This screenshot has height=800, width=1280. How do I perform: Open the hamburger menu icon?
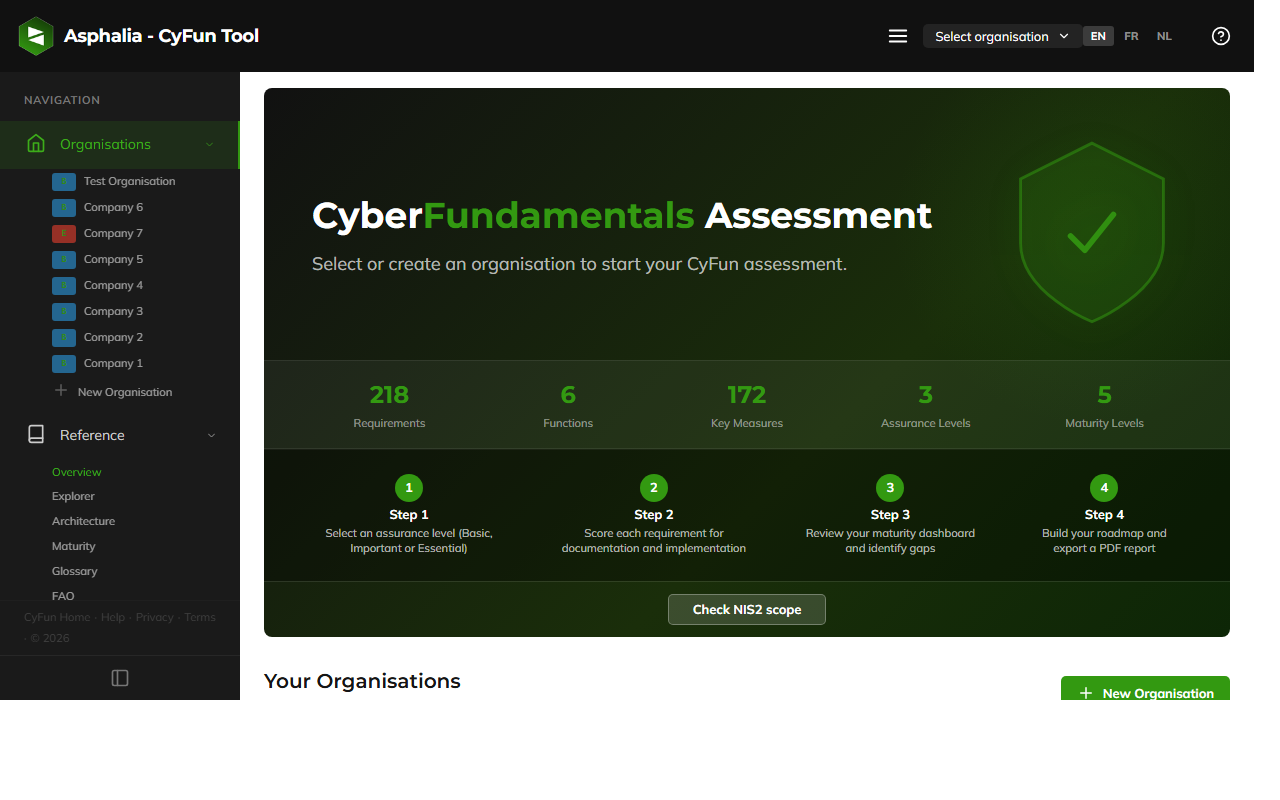click(x=898, y=36)
